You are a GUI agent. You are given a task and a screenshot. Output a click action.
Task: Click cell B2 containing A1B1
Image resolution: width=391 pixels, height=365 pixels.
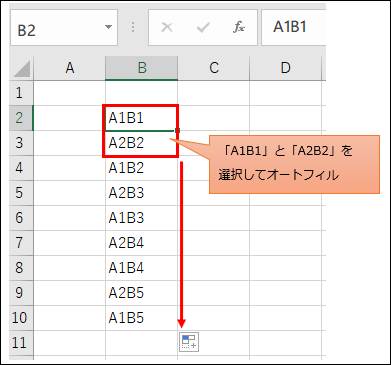pos(141,118)
